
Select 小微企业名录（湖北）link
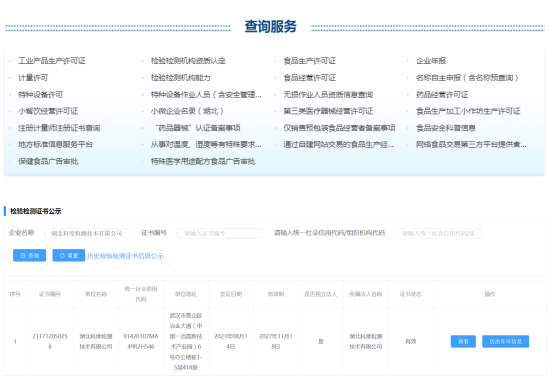(x=187, y=111)
